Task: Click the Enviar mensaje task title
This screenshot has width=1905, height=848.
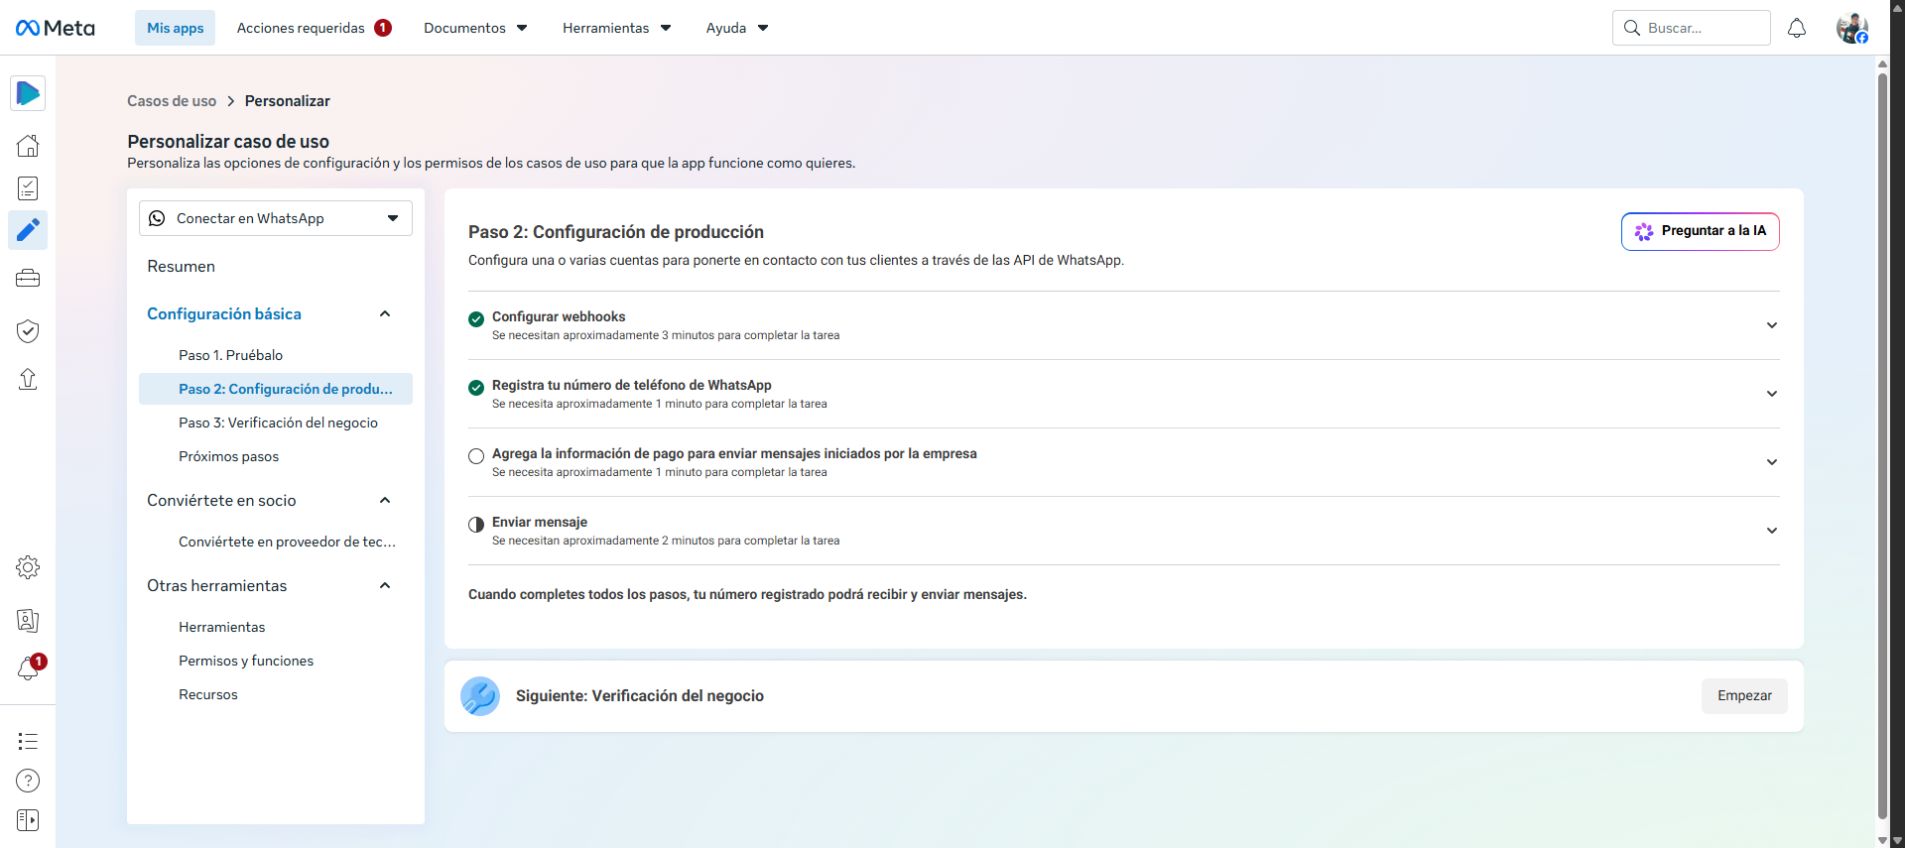Action: coord(540,522)
